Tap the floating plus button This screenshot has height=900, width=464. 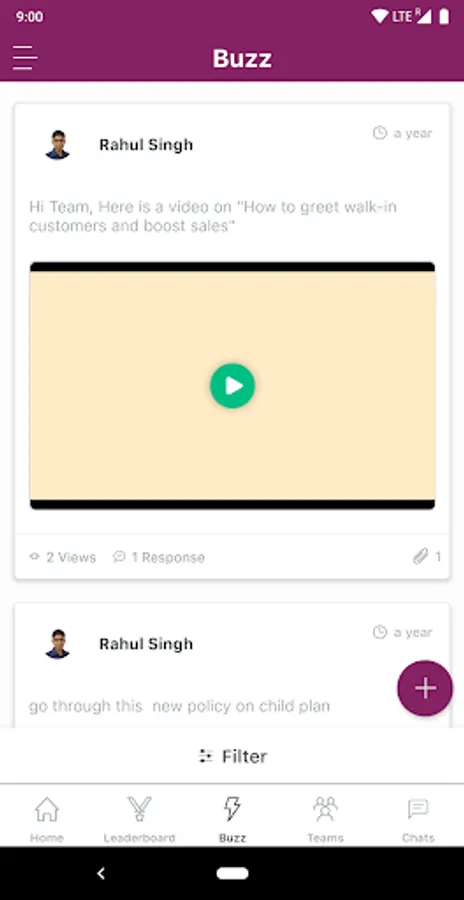pyautogui.click(x=425, y=688)
